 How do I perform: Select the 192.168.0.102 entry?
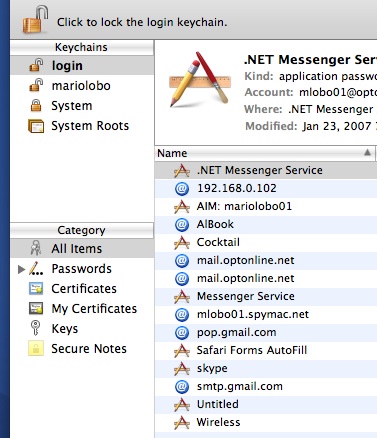[x=266, y=188]
